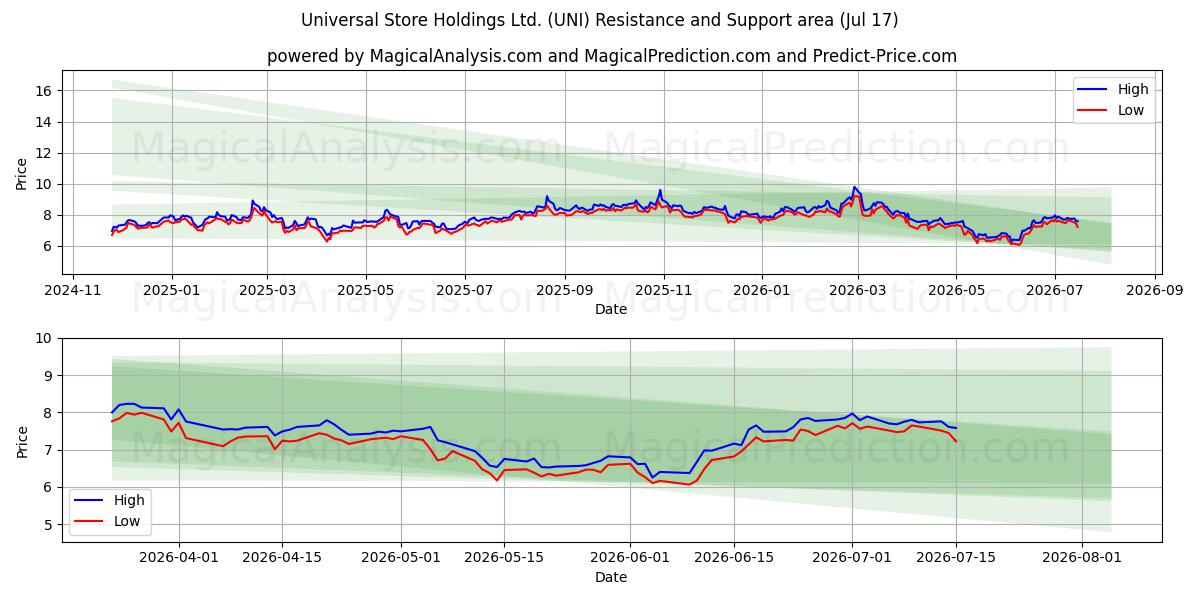Click the top chart 'Date' axis label
Viewport: 1200px width, 600px height.
pyautogui.click(x=611, y=309)
